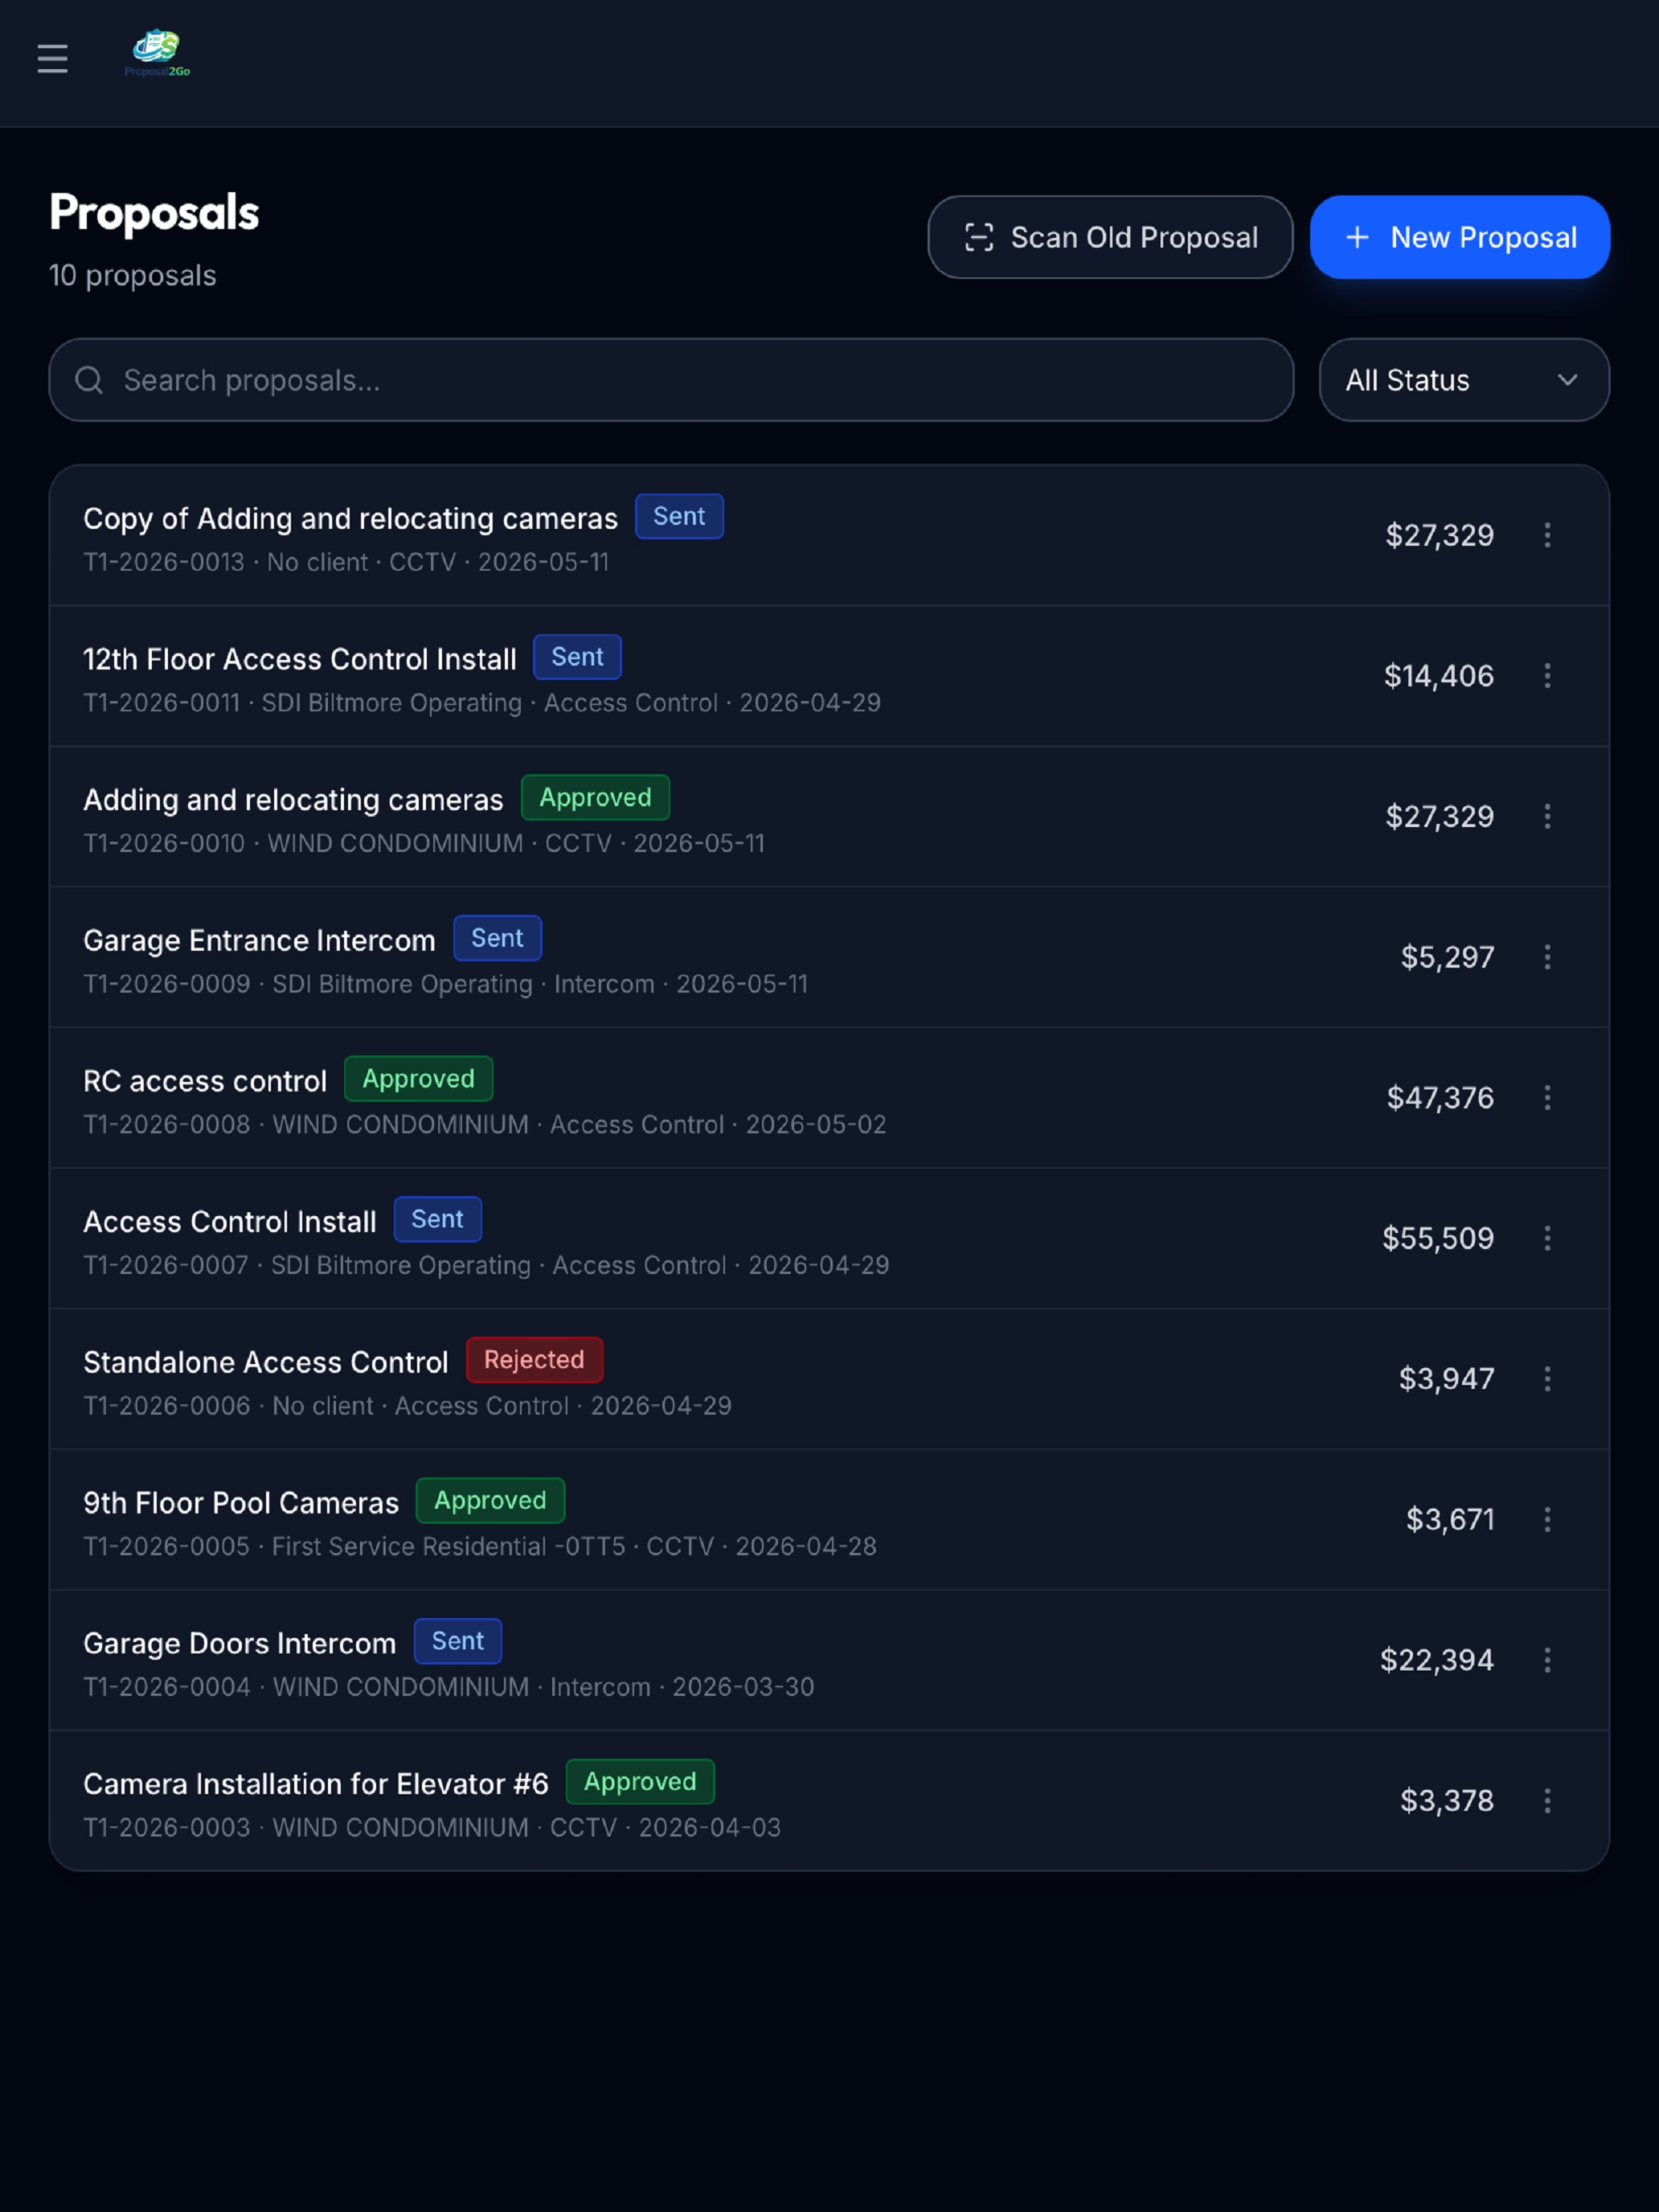1659x2212 pixels.
Task: Click Sent badge on Garage Doors Intercom
Action: point(458,1641)
